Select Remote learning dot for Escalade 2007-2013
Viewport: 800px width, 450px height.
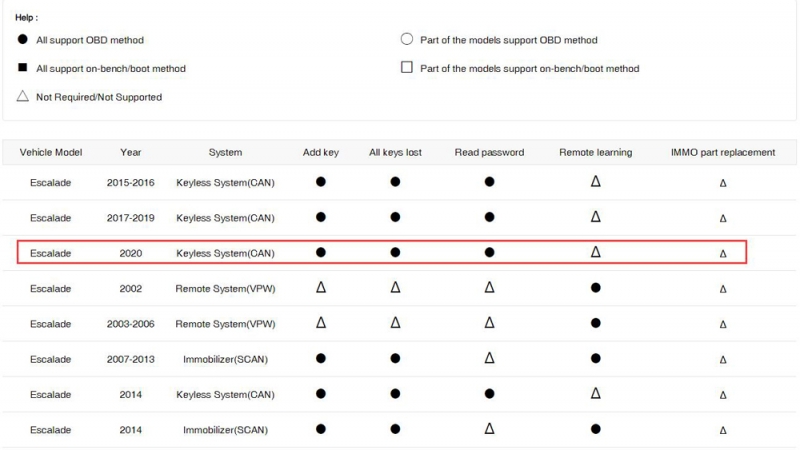595,358
